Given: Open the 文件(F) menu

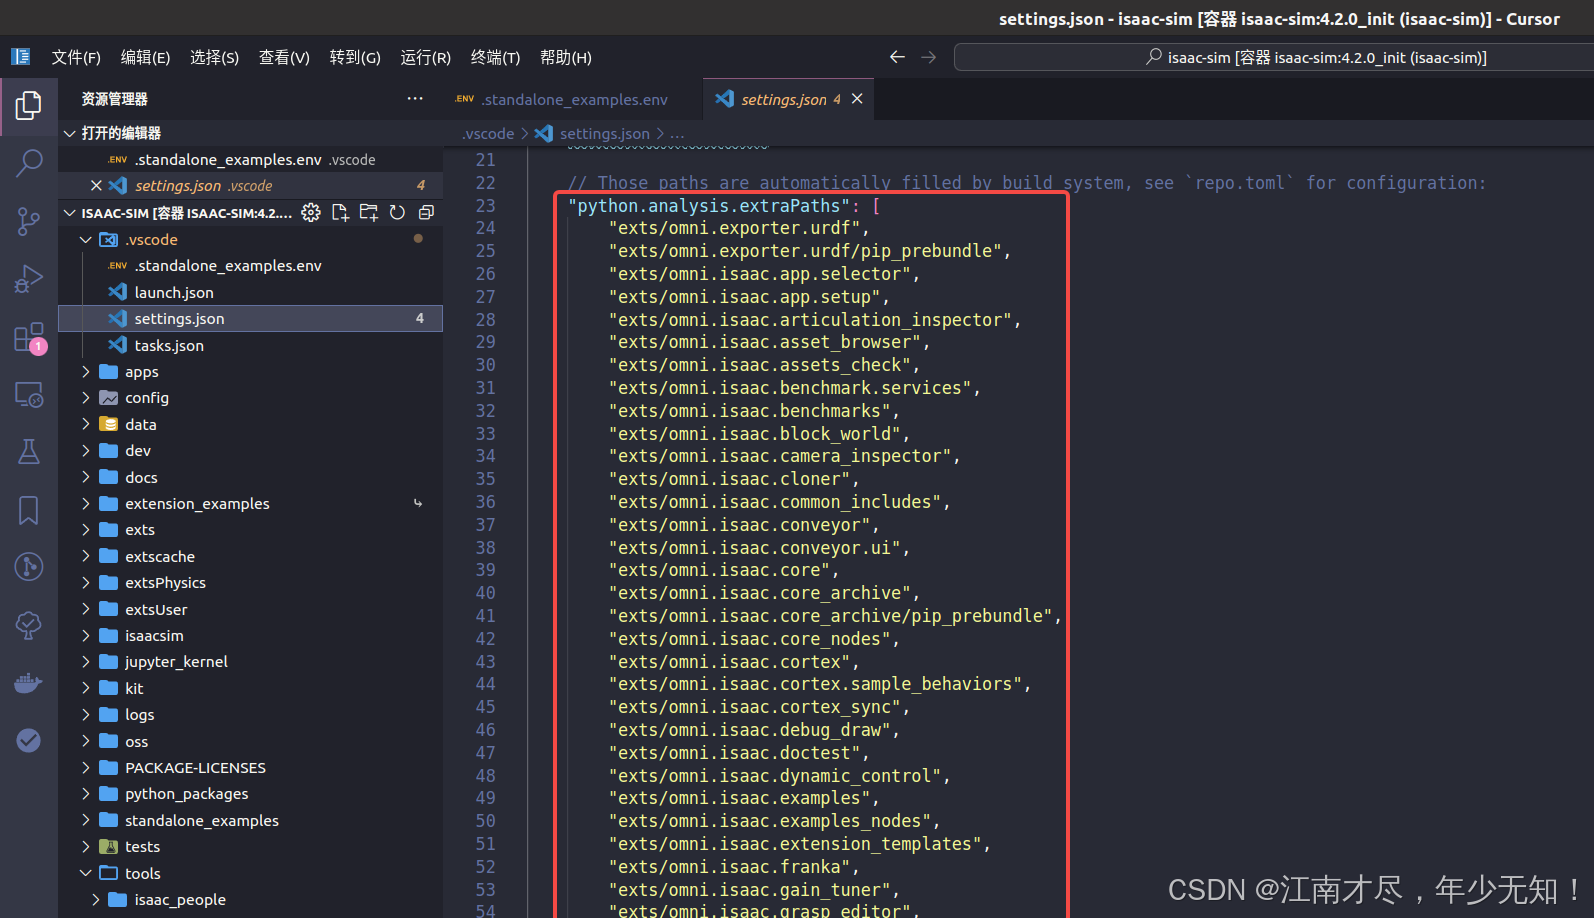Looking at the screenshot, I should pyautogui.click(x=76, y=57).
